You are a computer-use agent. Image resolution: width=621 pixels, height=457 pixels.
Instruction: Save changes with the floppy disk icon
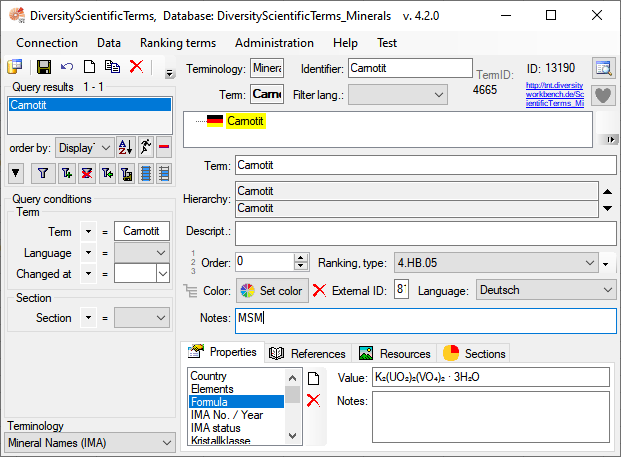[x=44, y=67]
